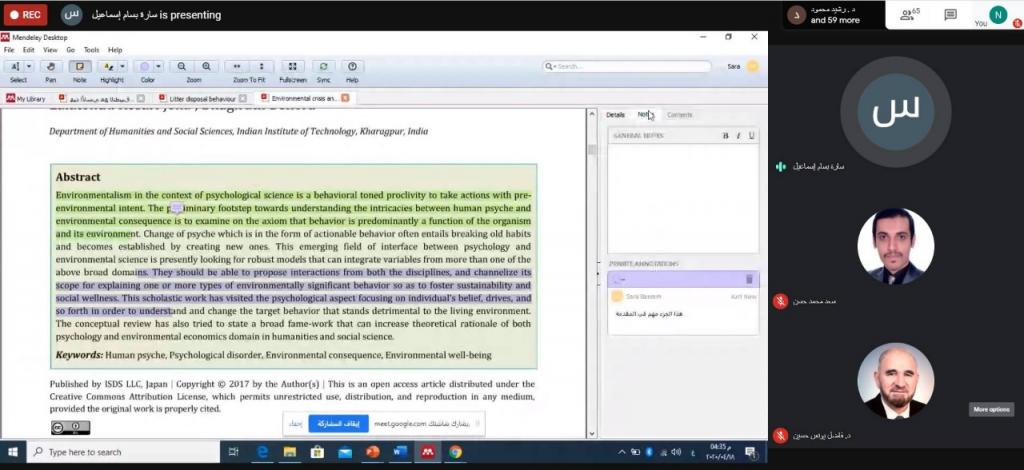The height and width of the screenshot is (470, 1024).
Task: Open the Details tab in side panel
Action: pos(615,115)
